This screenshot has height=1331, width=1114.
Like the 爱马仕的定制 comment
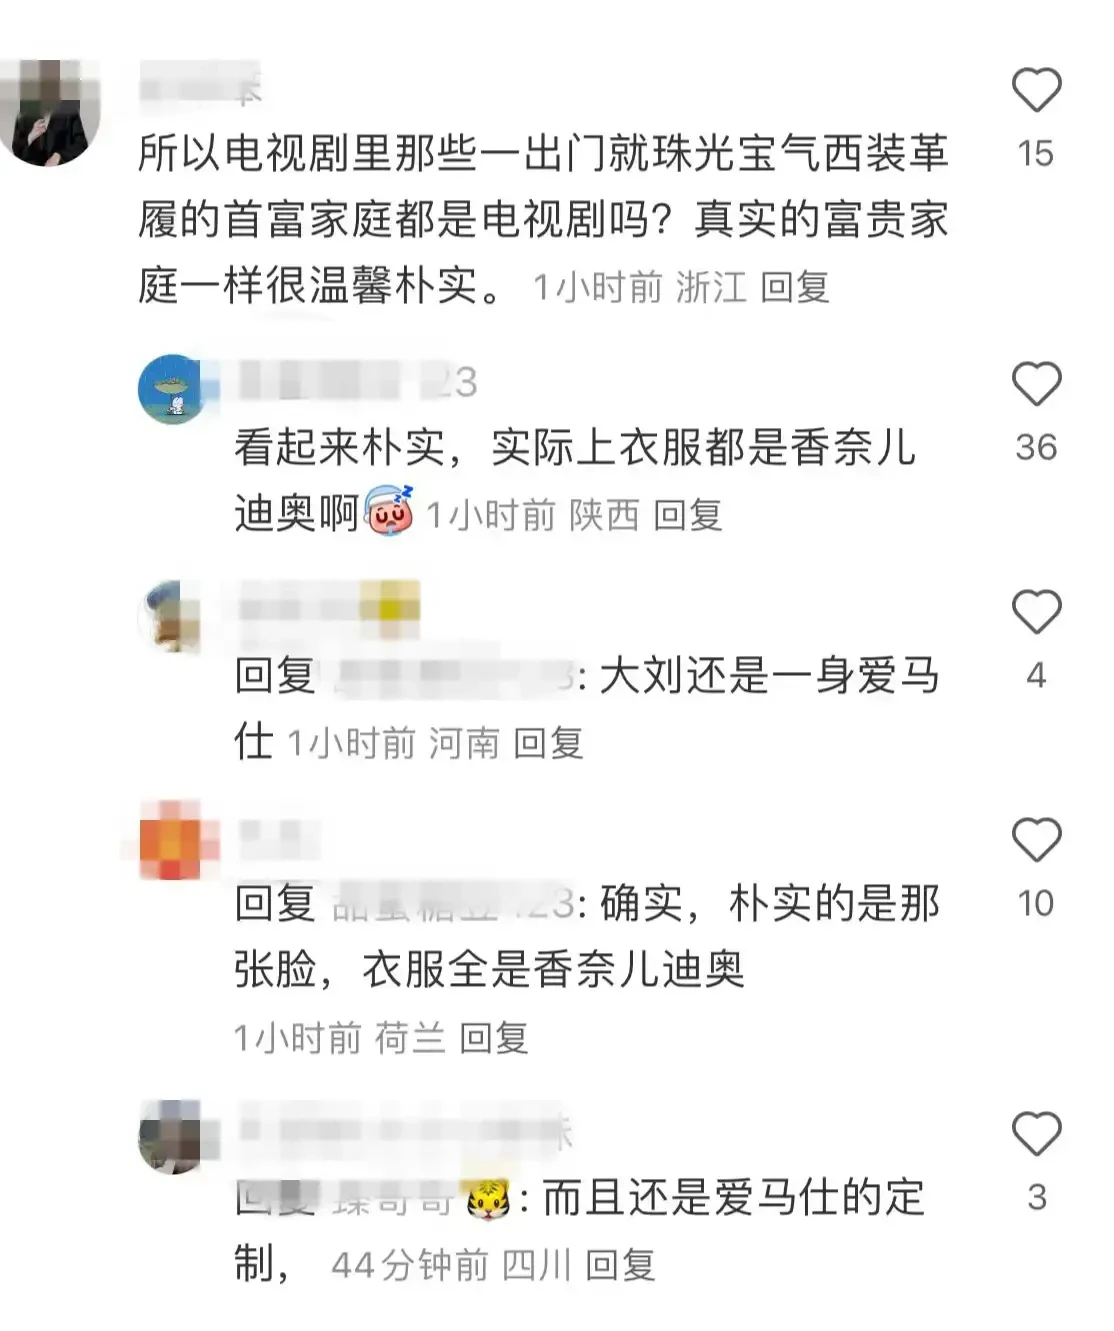1036,1134
